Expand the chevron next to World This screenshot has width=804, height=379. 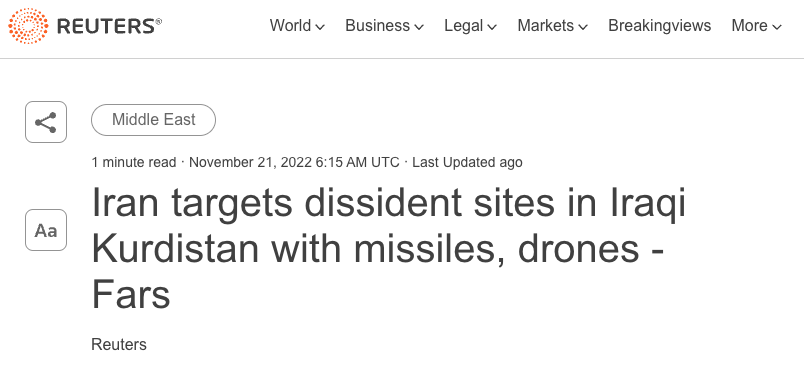point(320,27)
